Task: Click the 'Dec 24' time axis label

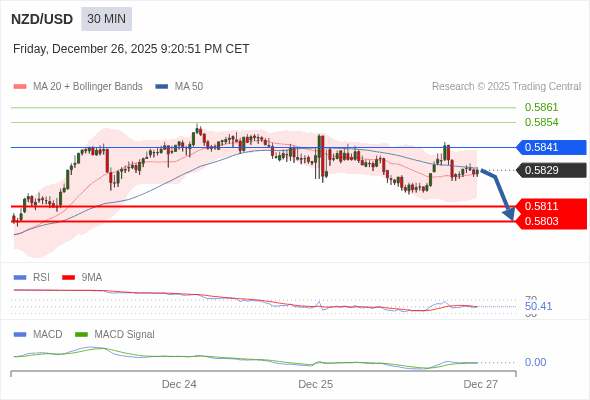Action: point(179,384)
